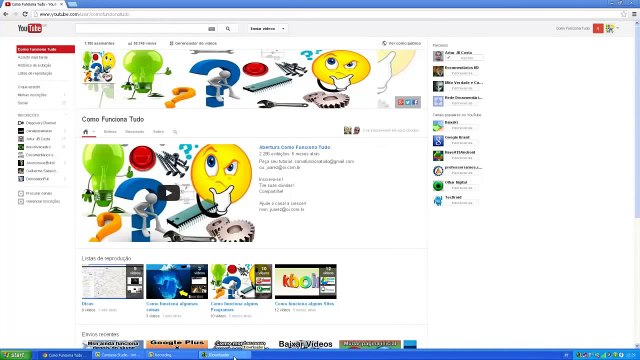Open the iceberg playlist thumbnail
Screen dimensions: 640x360
[177, 281]
